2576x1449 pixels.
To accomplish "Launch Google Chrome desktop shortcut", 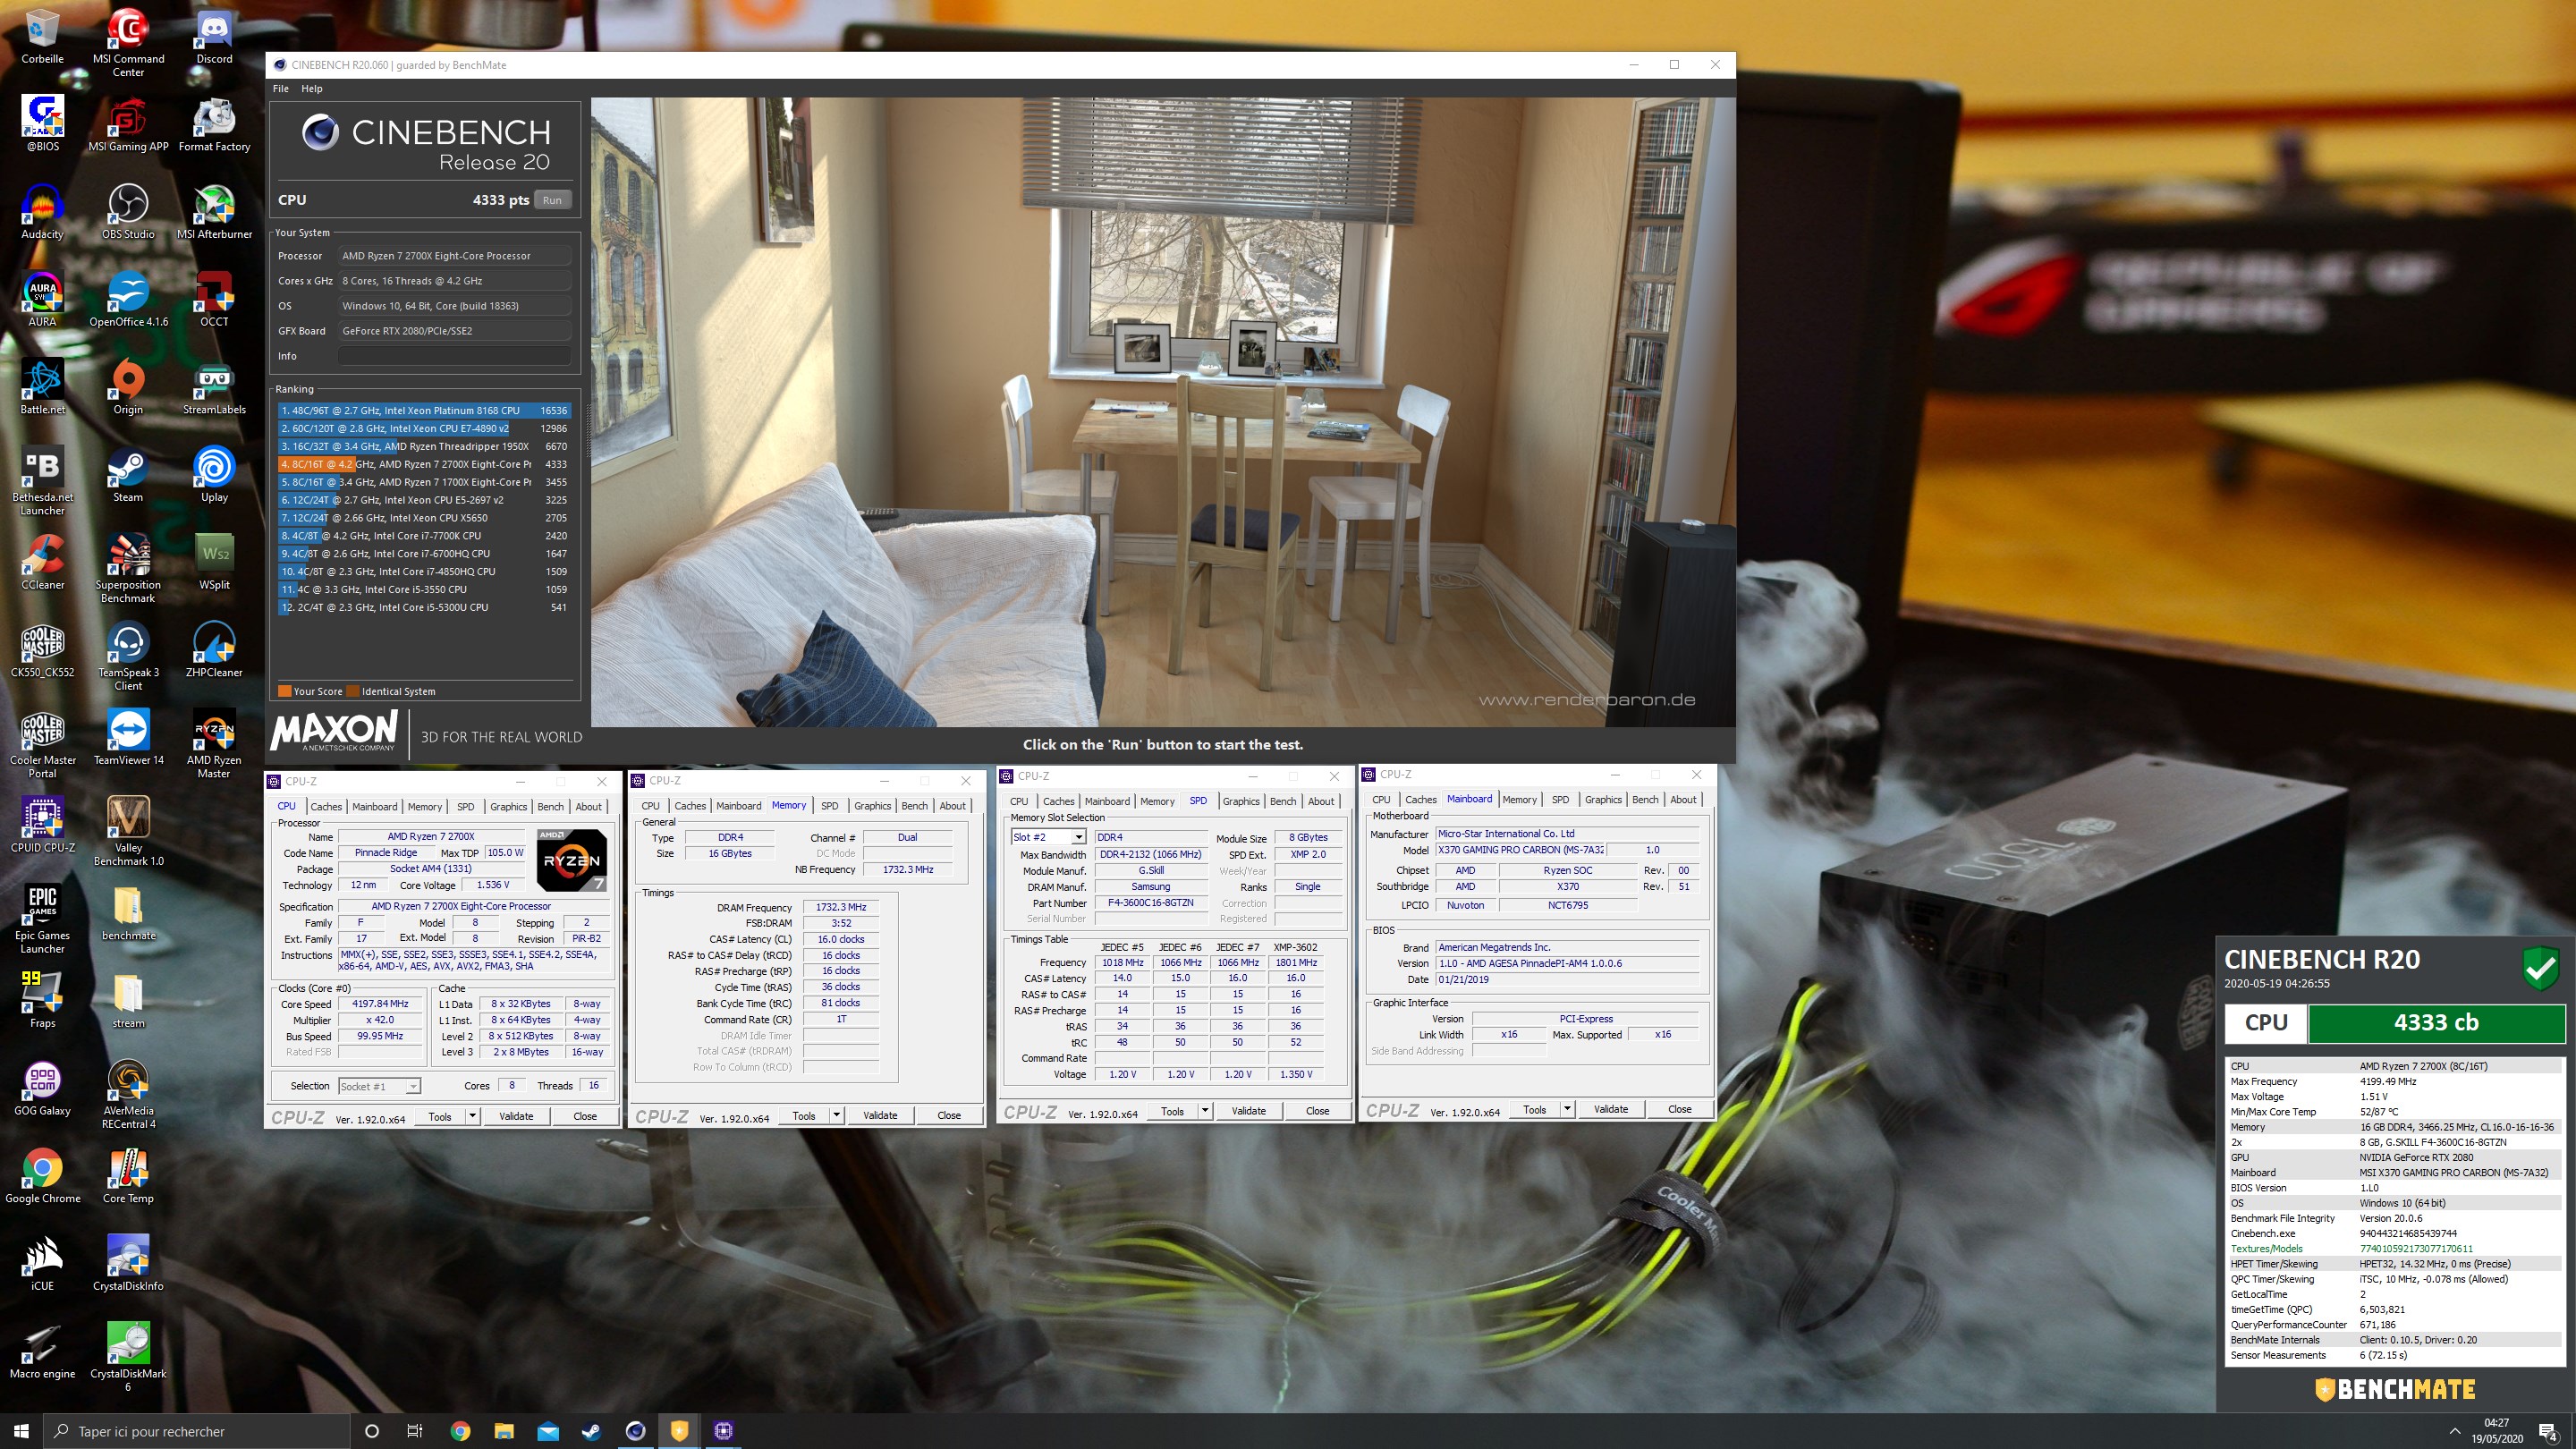I will (42, 1176).
